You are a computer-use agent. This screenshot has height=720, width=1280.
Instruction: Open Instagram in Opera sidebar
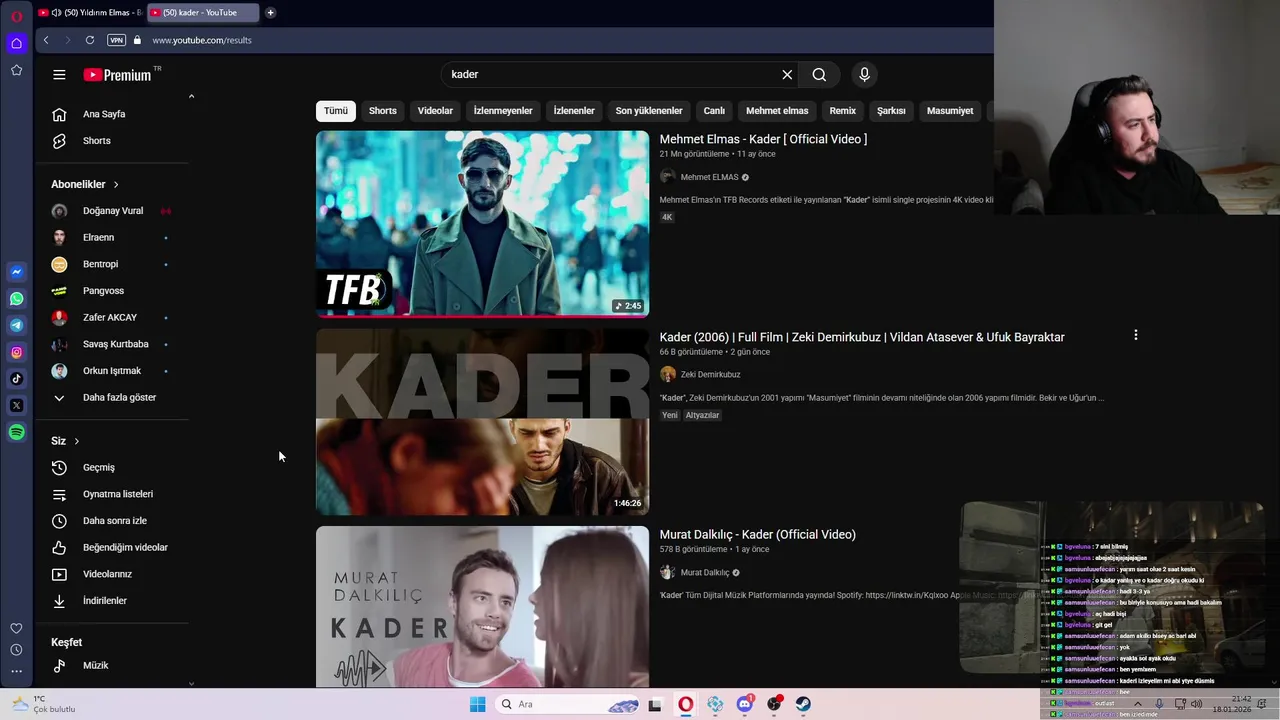click(x=16, y=352)
